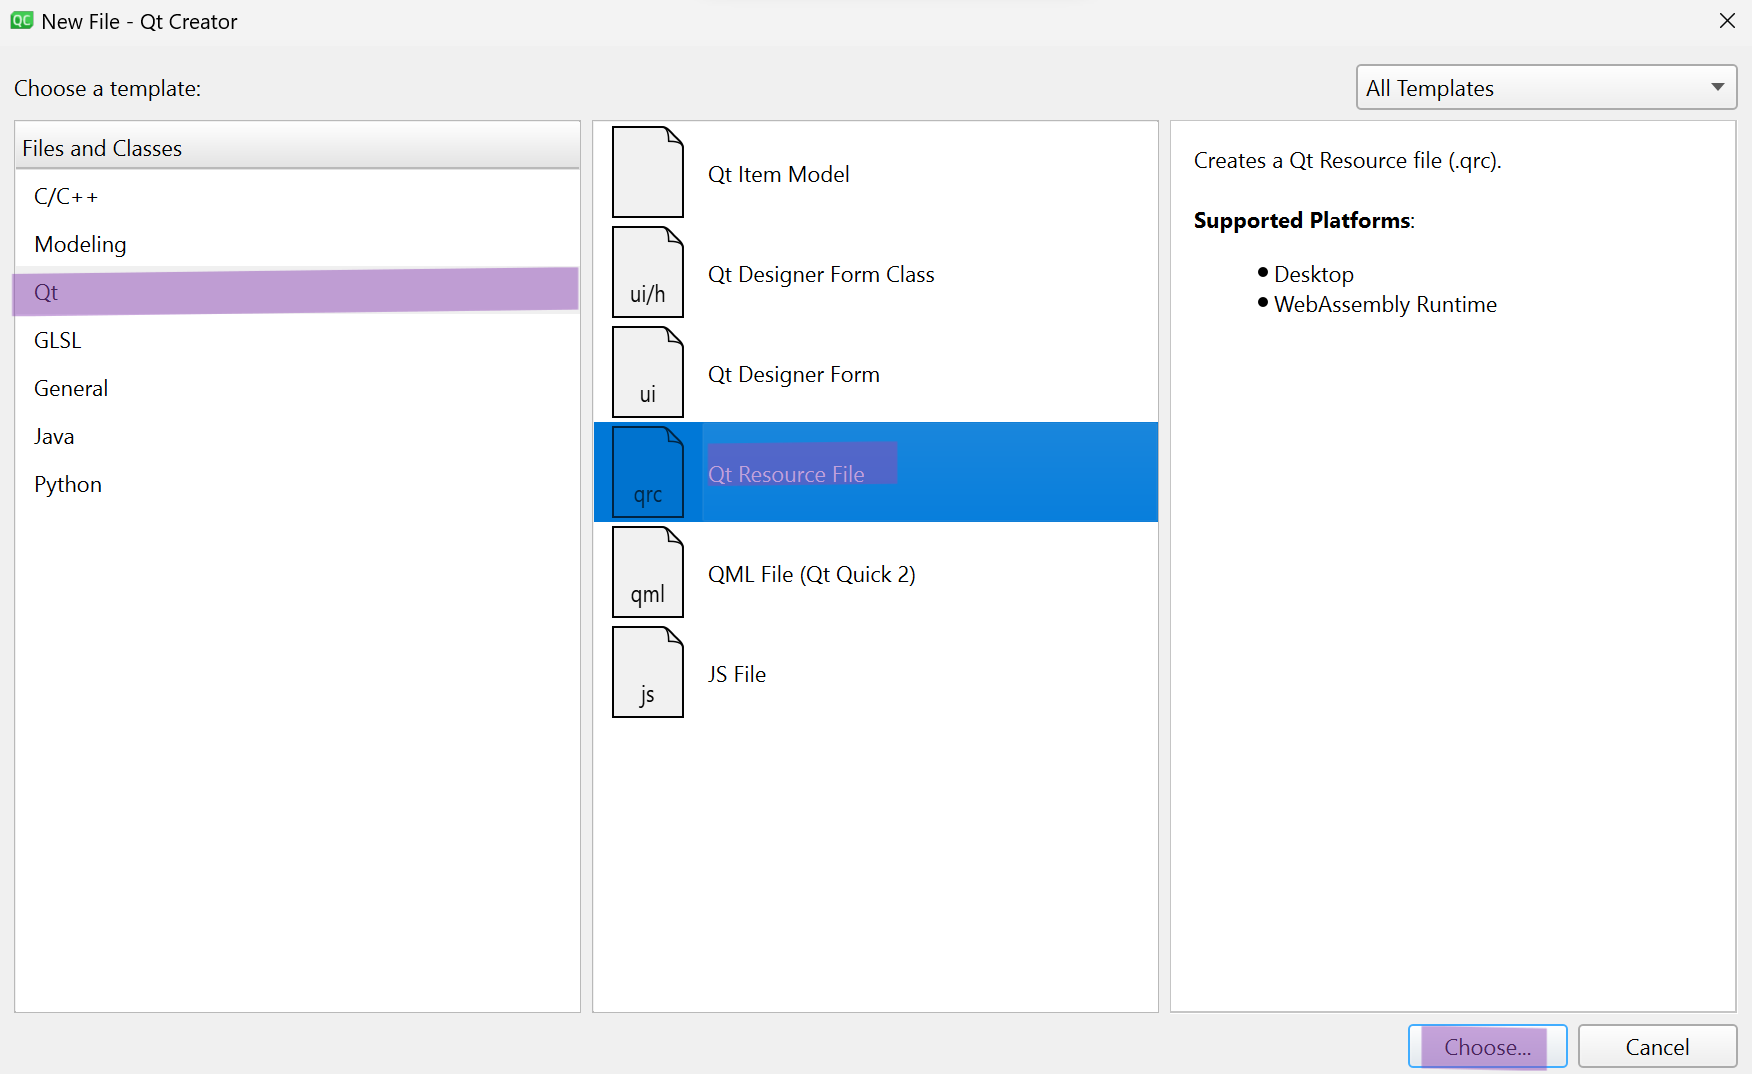Click the 'Creates a Qt Resource file' description
This screenshot has width=1752, height=1074.
point(1347,160)
